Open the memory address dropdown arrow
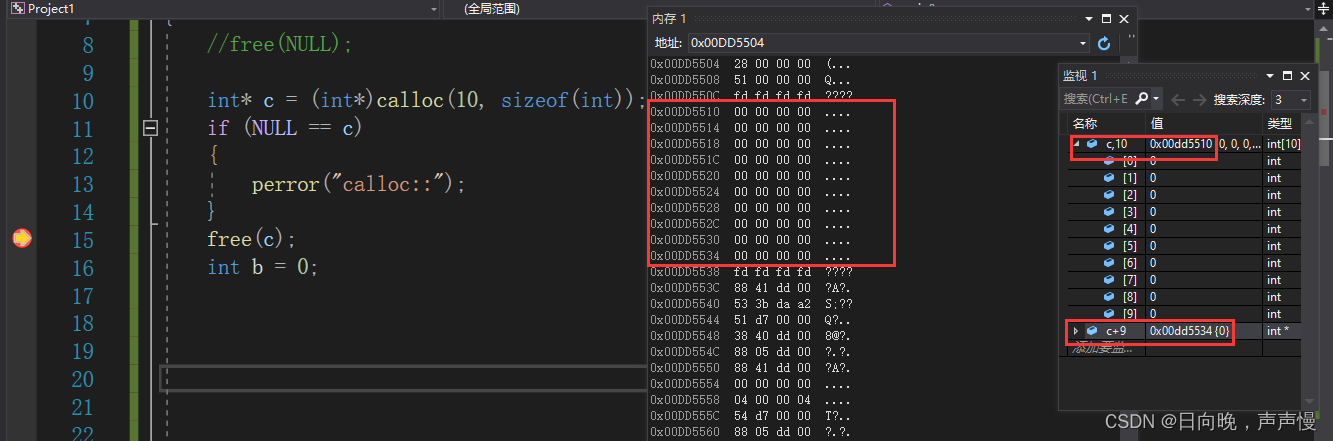 [x=1083, y=43]
